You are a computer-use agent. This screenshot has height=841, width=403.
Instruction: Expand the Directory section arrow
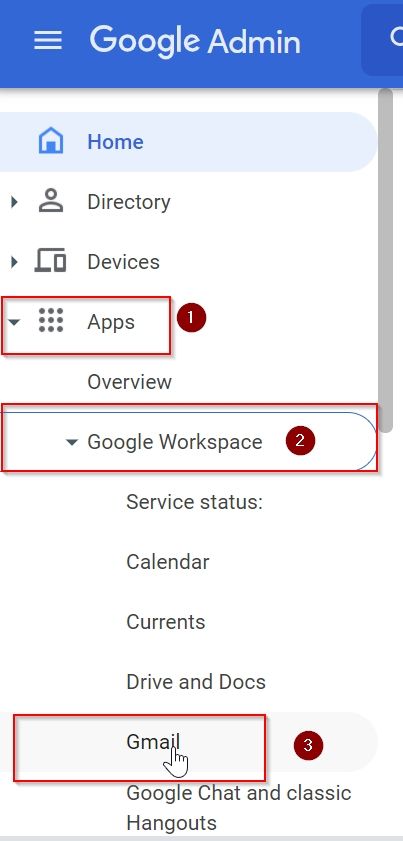(14, 202)
